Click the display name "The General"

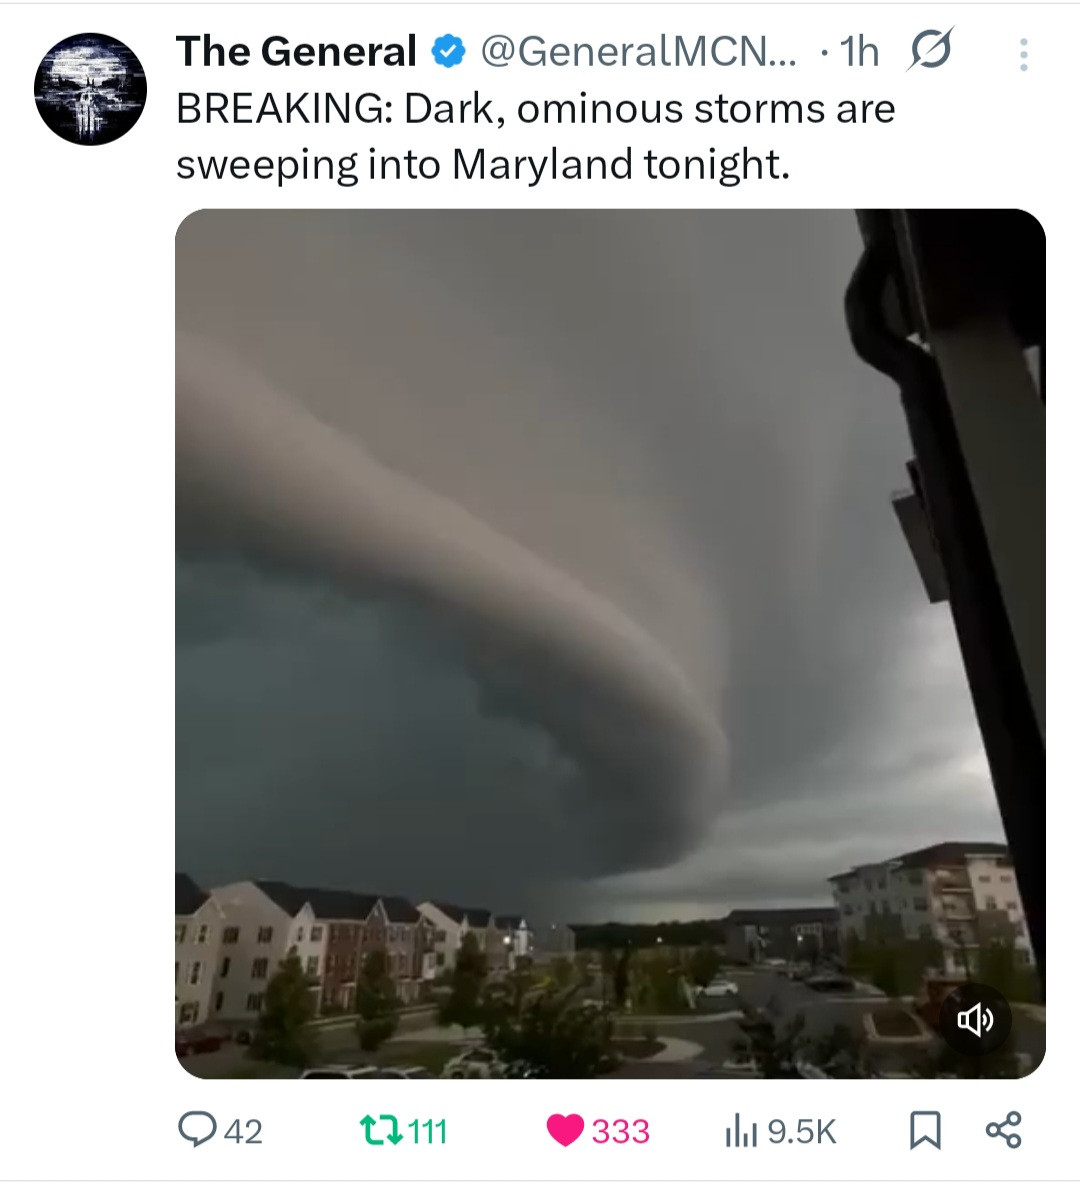tap(296, 51)
